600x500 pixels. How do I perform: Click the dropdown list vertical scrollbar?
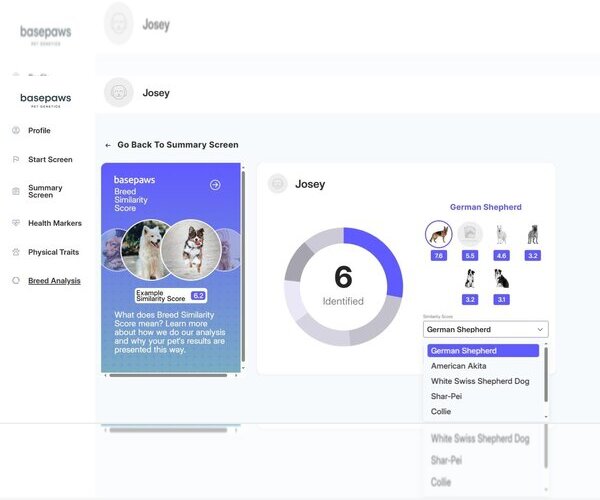[x=546, y=374]
